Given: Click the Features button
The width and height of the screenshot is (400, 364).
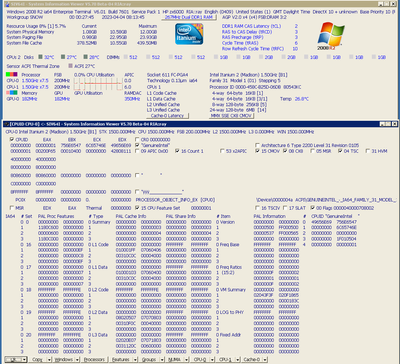Looking at the screenshot, I should click(x=121, y=360).
